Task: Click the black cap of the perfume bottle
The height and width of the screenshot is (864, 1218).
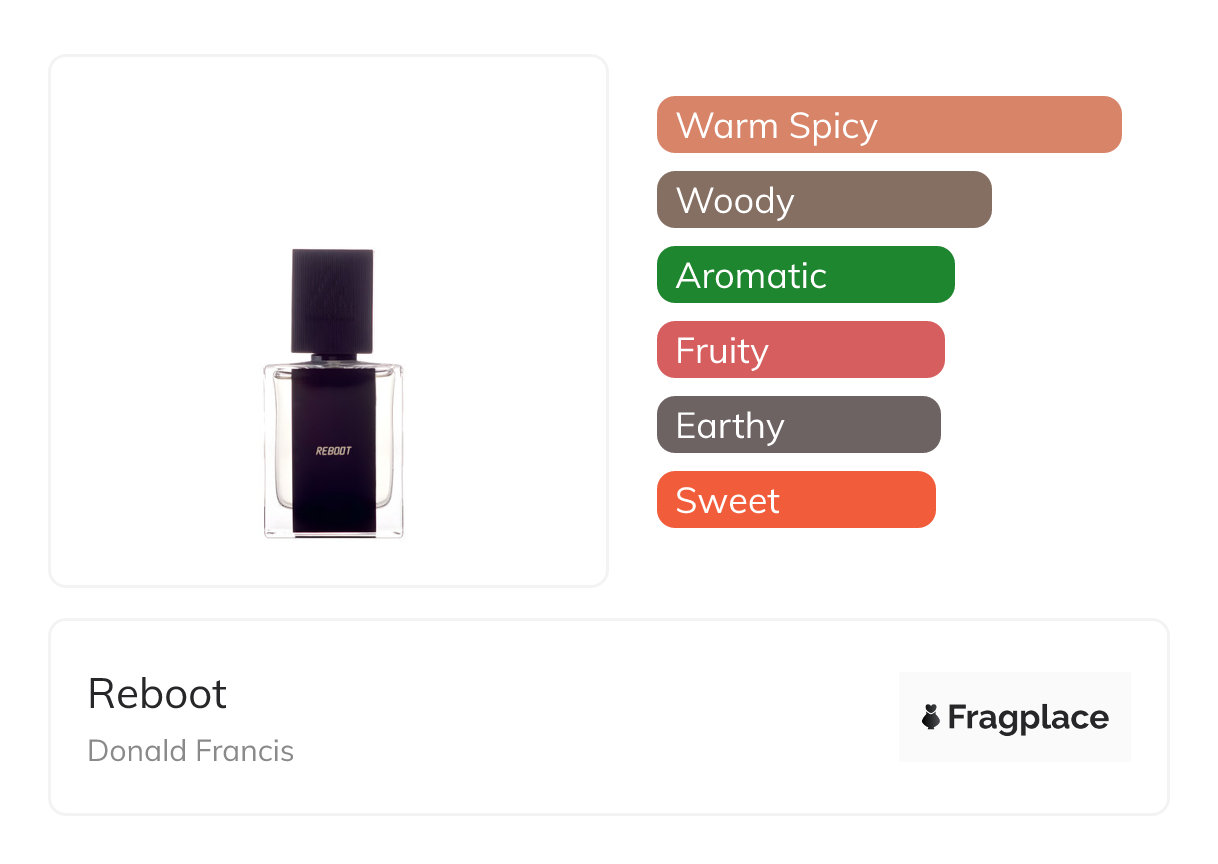Action: tap(333, 300)
